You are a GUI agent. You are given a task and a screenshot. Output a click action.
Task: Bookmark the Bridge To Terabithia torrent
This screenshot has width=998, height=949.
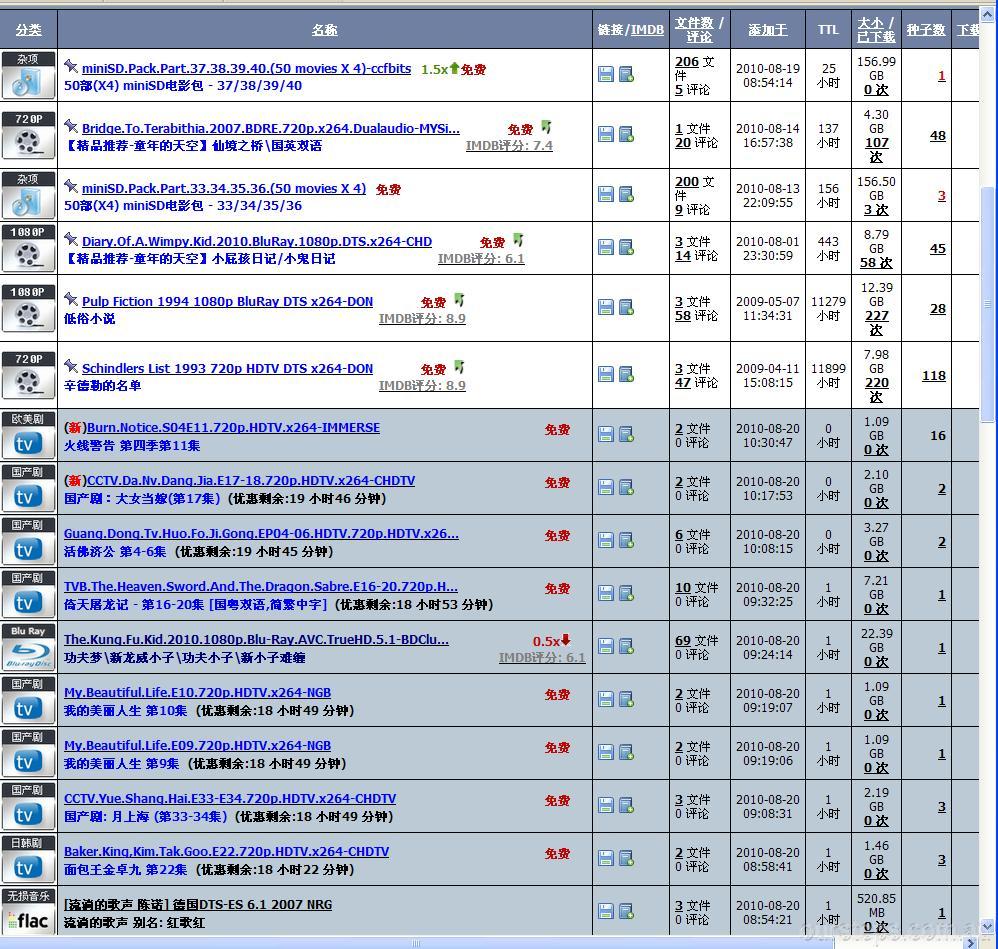[x=627, y=134]
